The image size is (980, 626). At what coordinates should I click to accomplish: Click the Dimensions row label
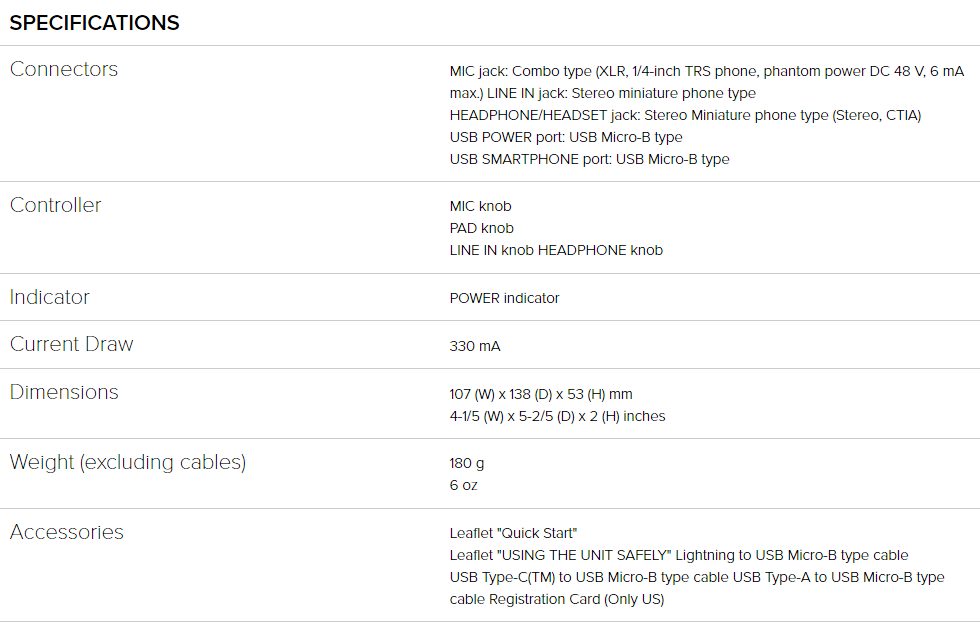[64, 392]
